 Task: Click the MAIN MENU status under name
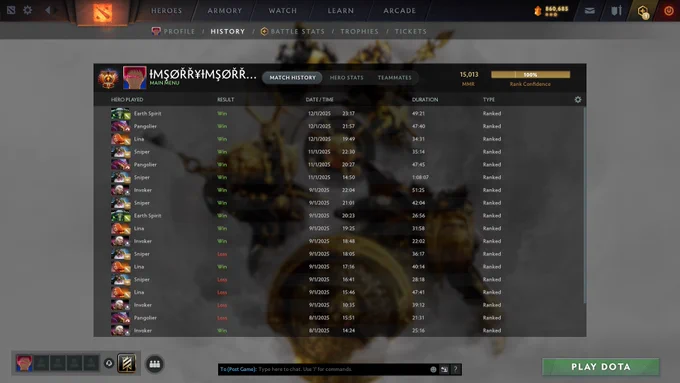click(164, 83)
